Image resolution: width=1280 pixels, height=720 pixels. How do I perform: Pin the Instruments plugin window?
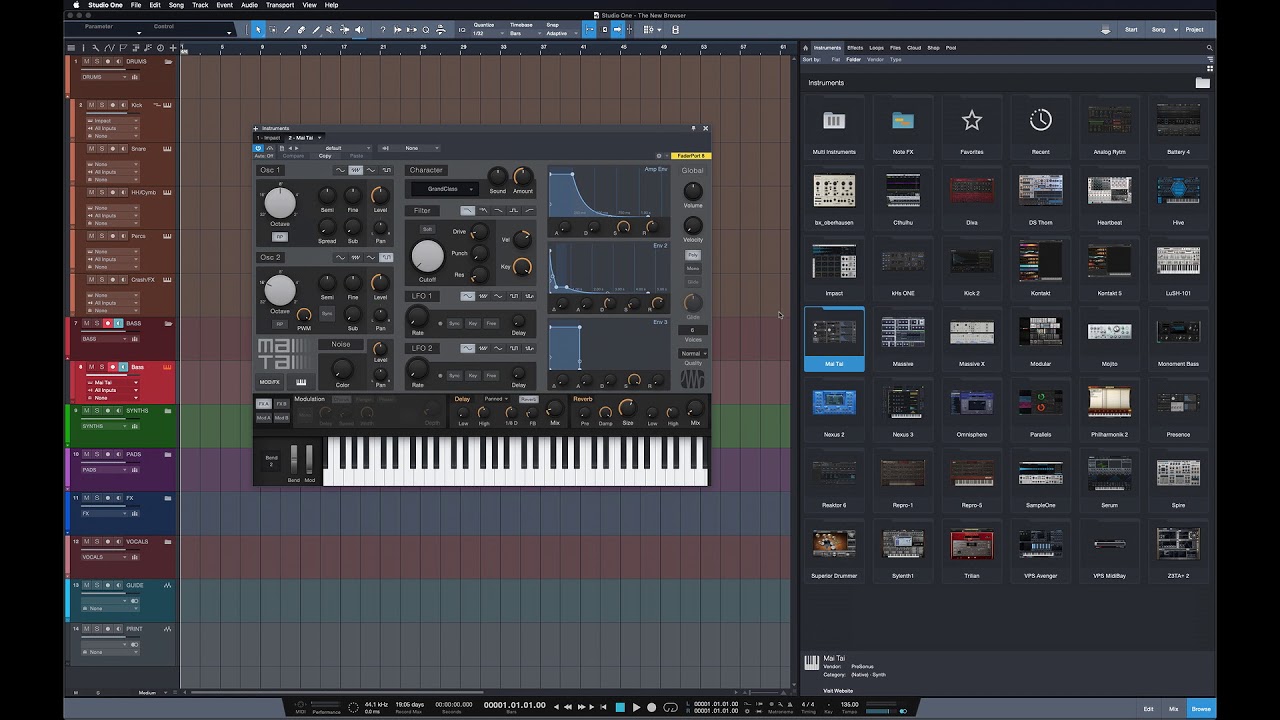tap(693, 128)
